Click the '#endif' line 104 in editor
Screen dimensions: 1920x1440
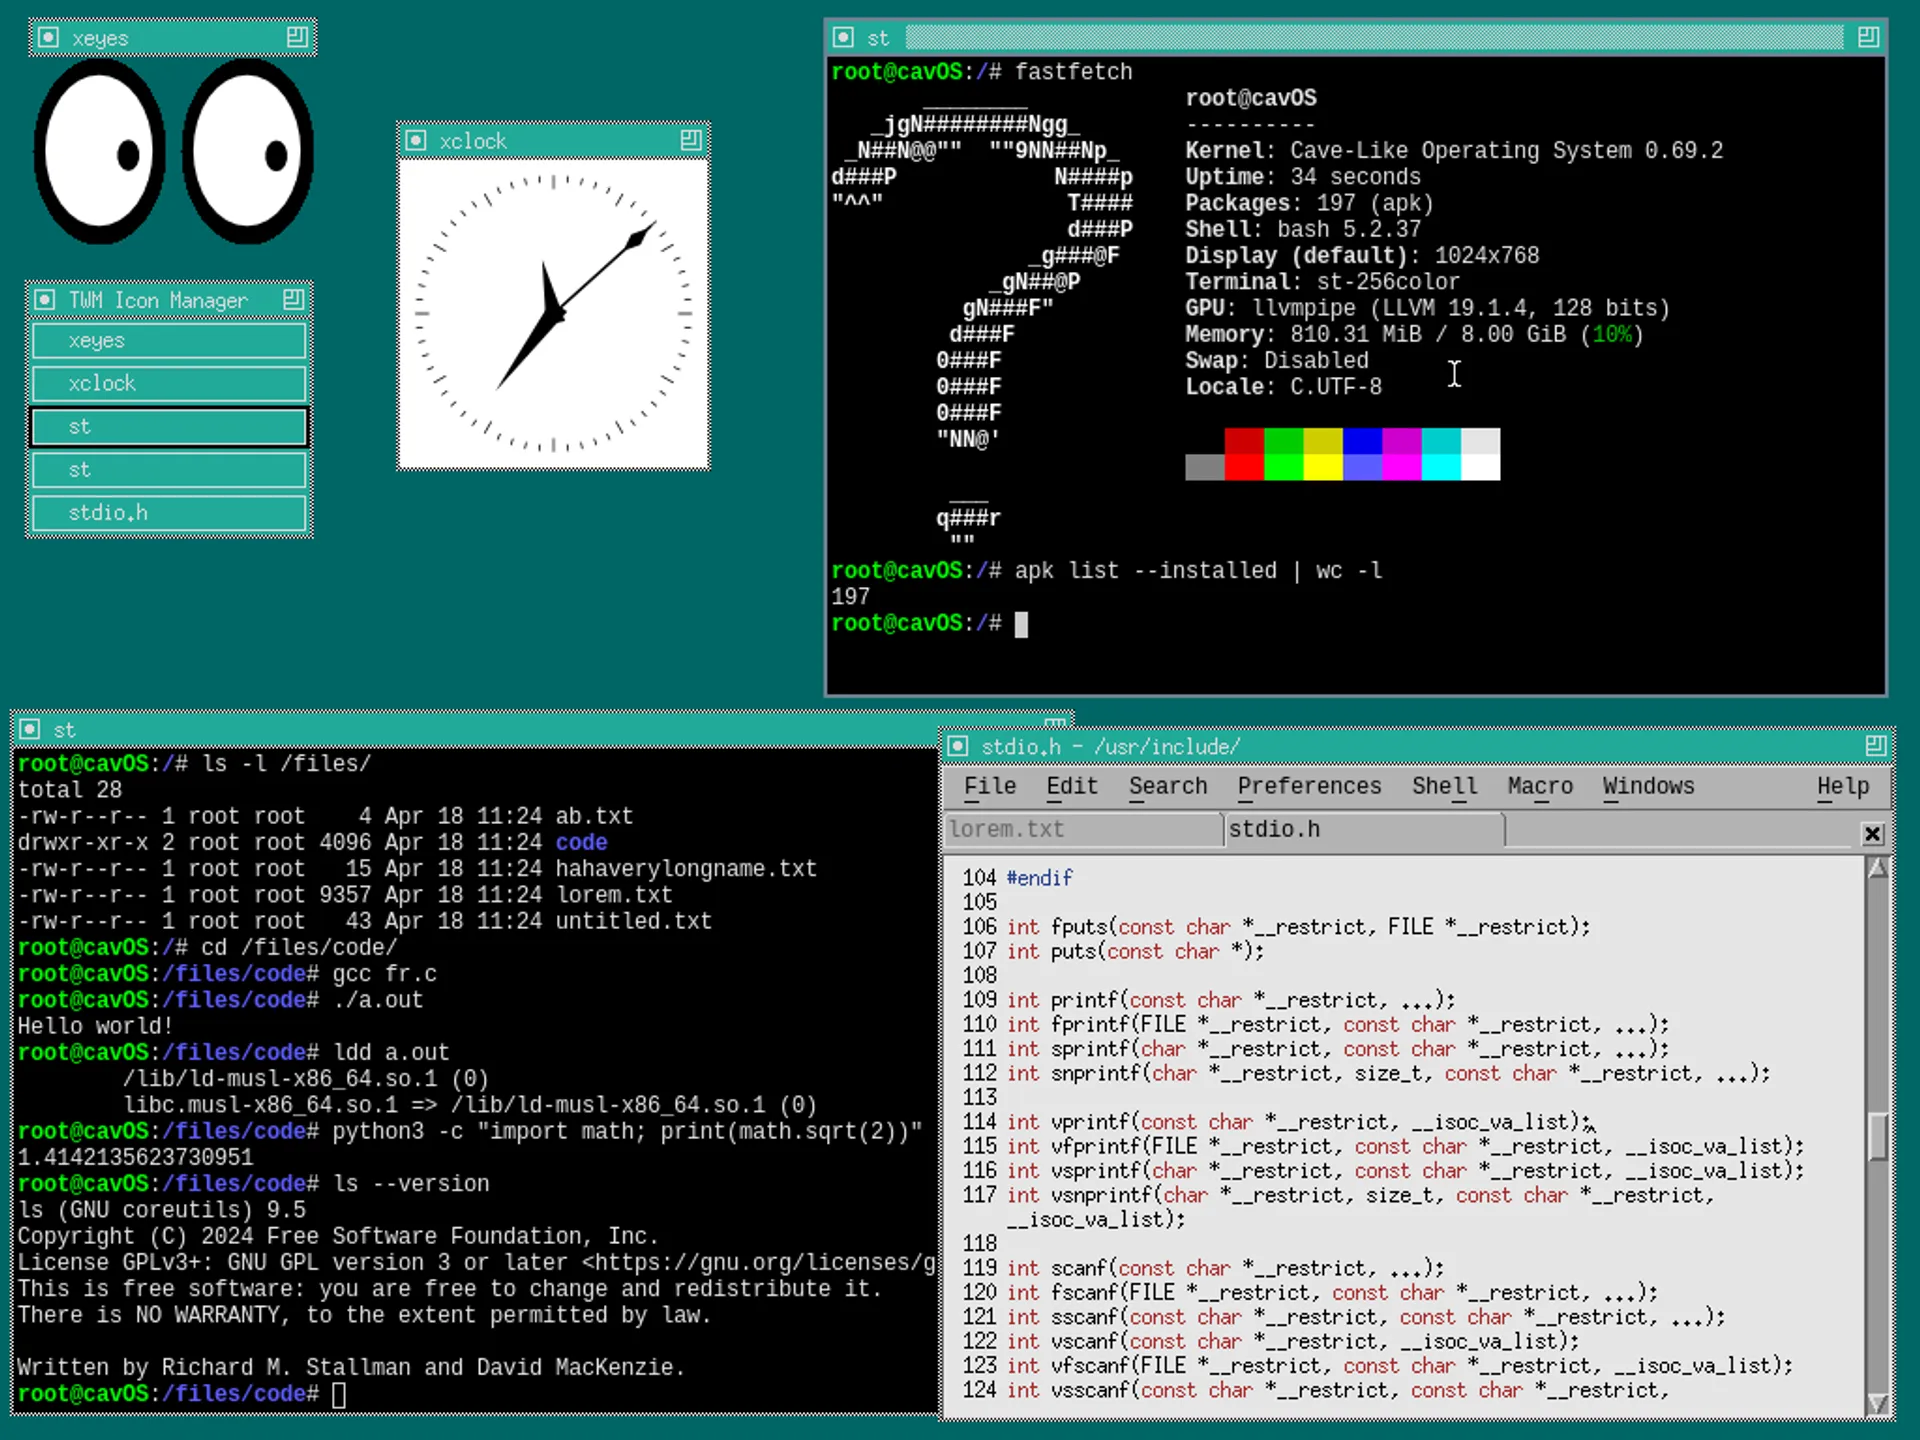tap(1040, 878)
